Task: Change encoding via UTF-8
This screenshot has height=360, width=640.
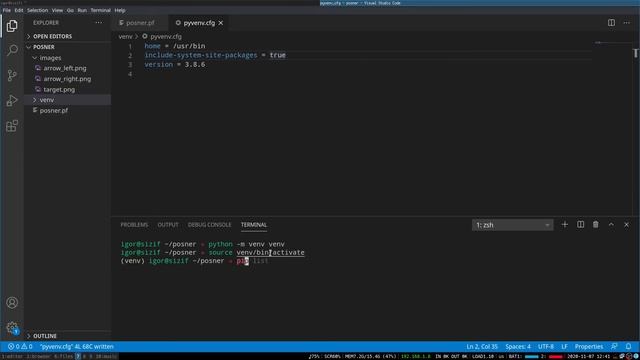Action: pos(546,347)
